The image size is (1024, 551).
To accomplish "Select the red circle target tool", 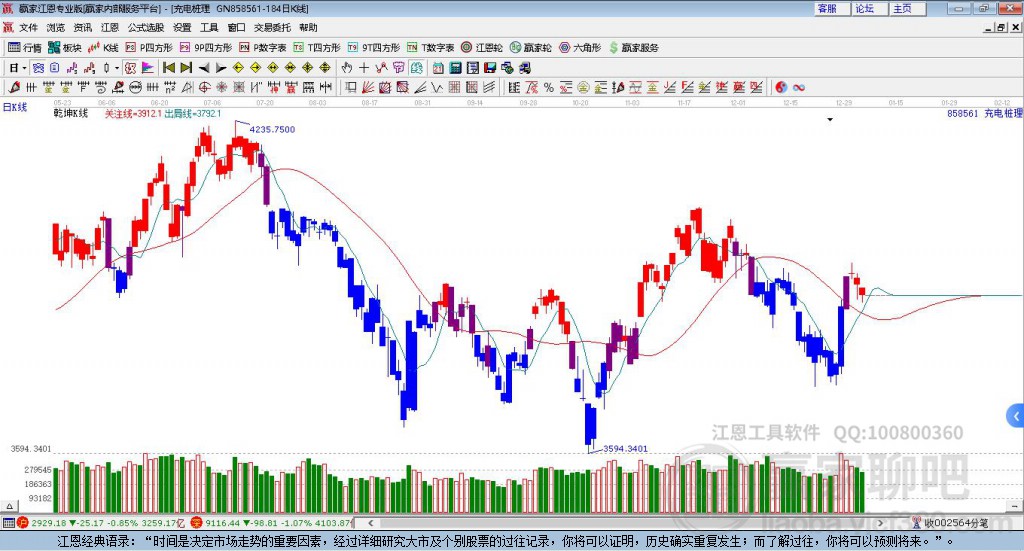I will 204,87.
